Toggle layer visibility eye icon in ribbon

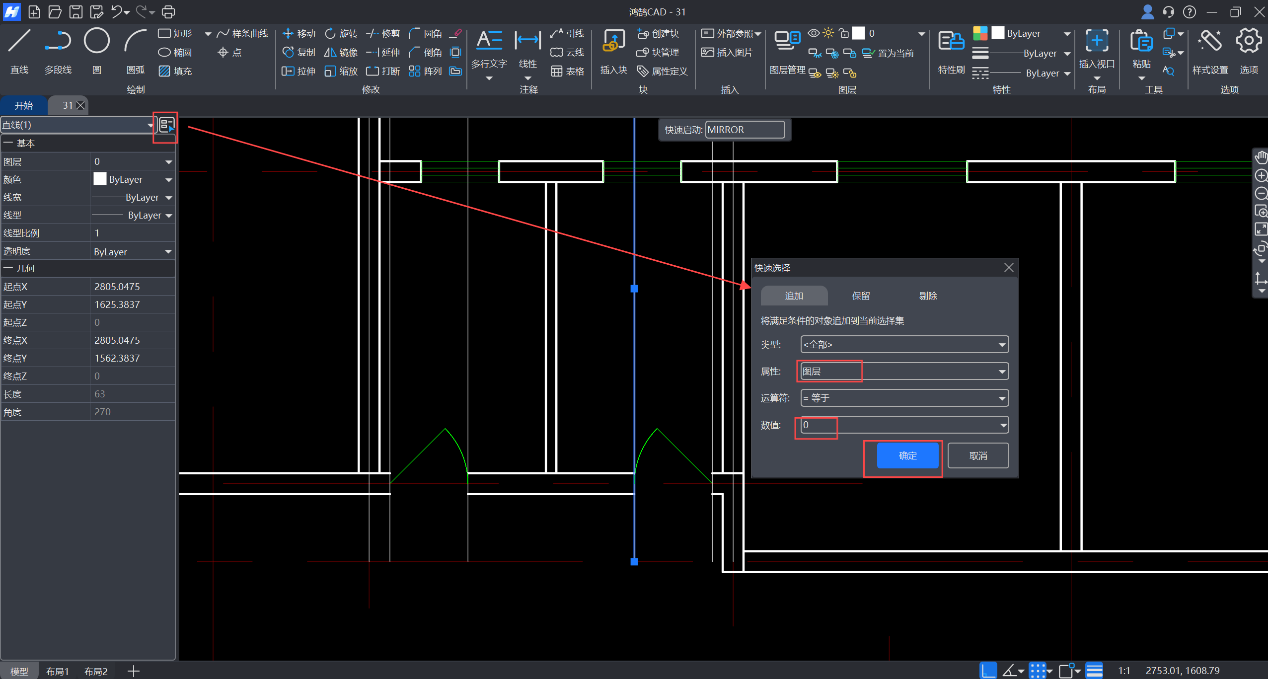click(x=813, y=33)
